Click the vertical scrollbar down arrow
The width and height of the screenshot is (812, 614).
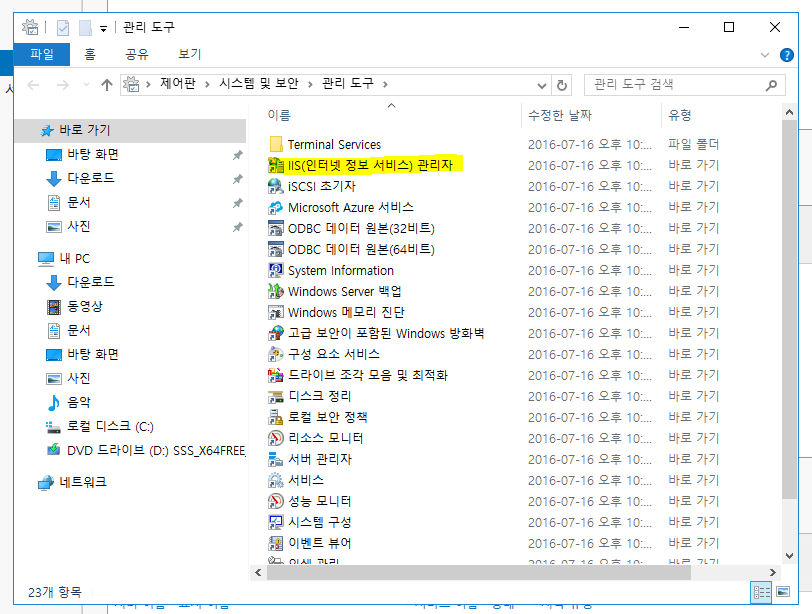(x=789, y=555)
